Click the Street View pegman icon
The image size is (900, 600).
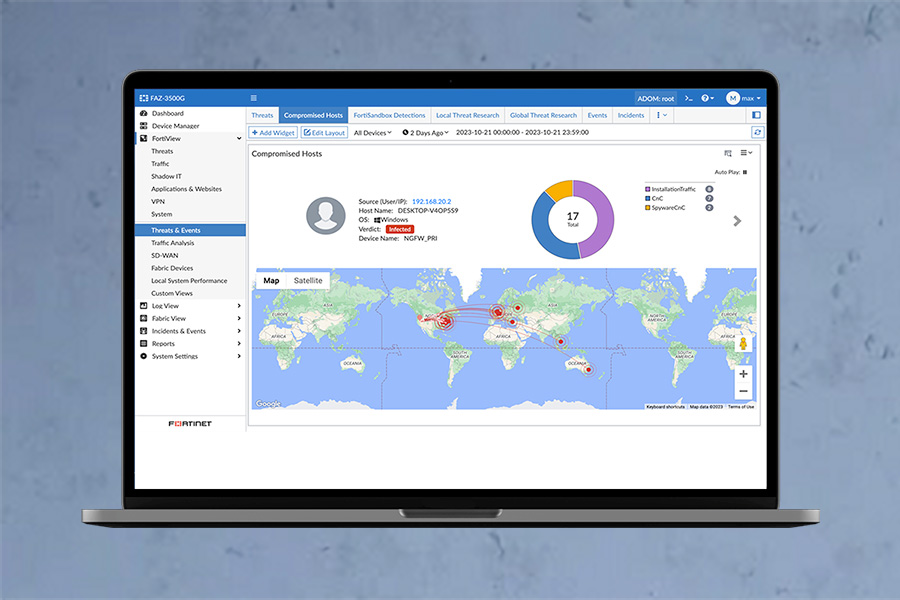(x=743, y=344)
